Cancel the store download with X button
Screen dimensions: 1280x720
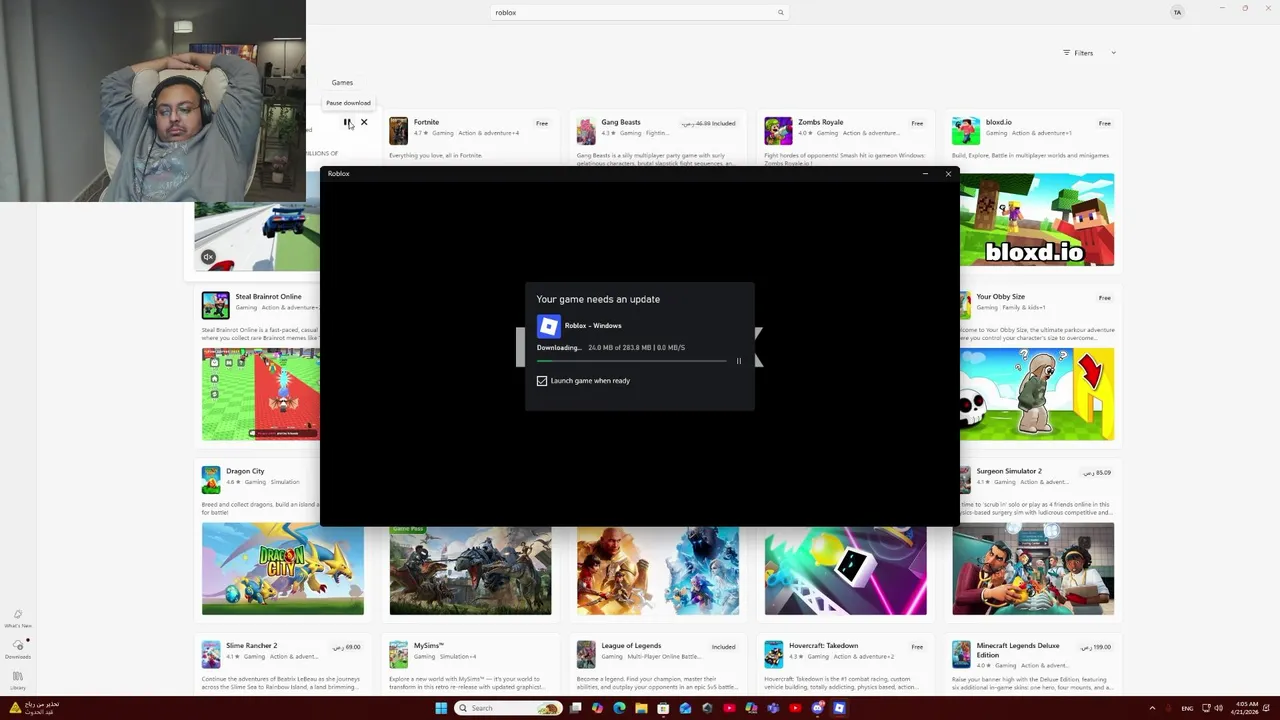click(364, 122)
